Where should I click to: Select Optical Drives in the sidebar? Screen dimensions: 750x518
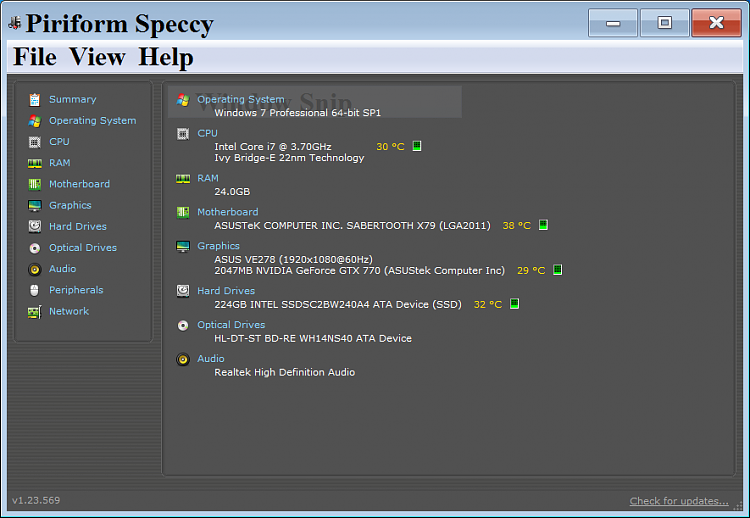(x=83, y=248)
